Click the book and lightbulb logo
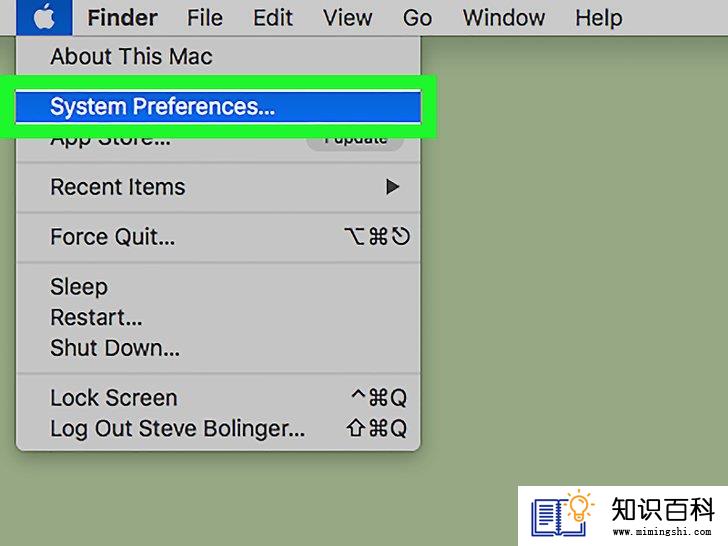This screenshot has height=546, width=728. 563,513
